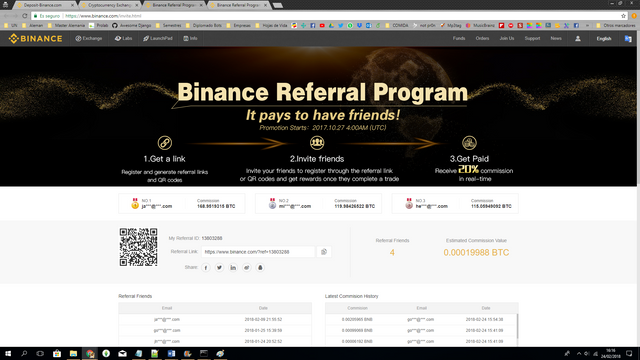
Task: Open the Orders menu
Action: [x=482, y=38]
